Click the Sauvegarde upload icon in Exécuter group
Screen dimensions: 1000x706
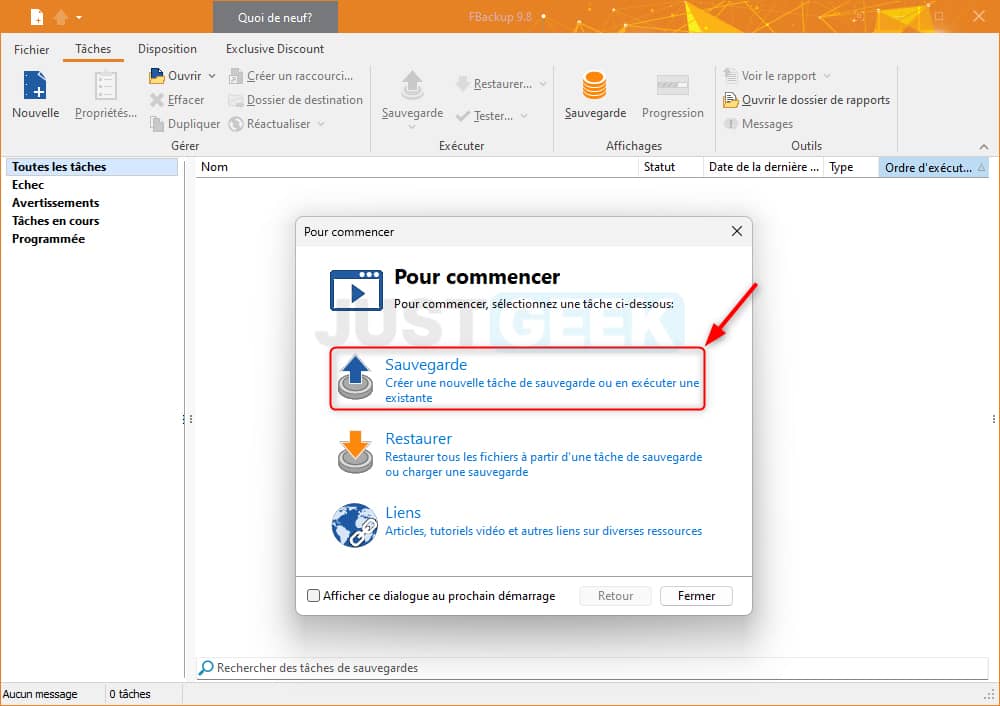[x=412, y=85]
